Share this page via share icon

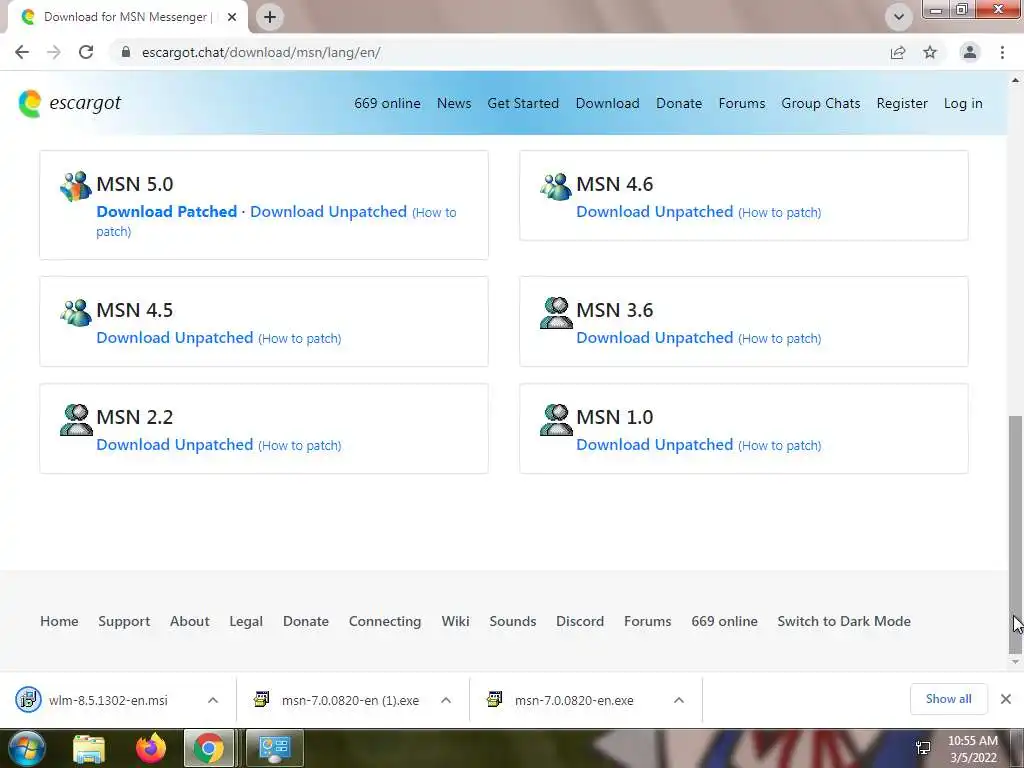tap(898, 52)
